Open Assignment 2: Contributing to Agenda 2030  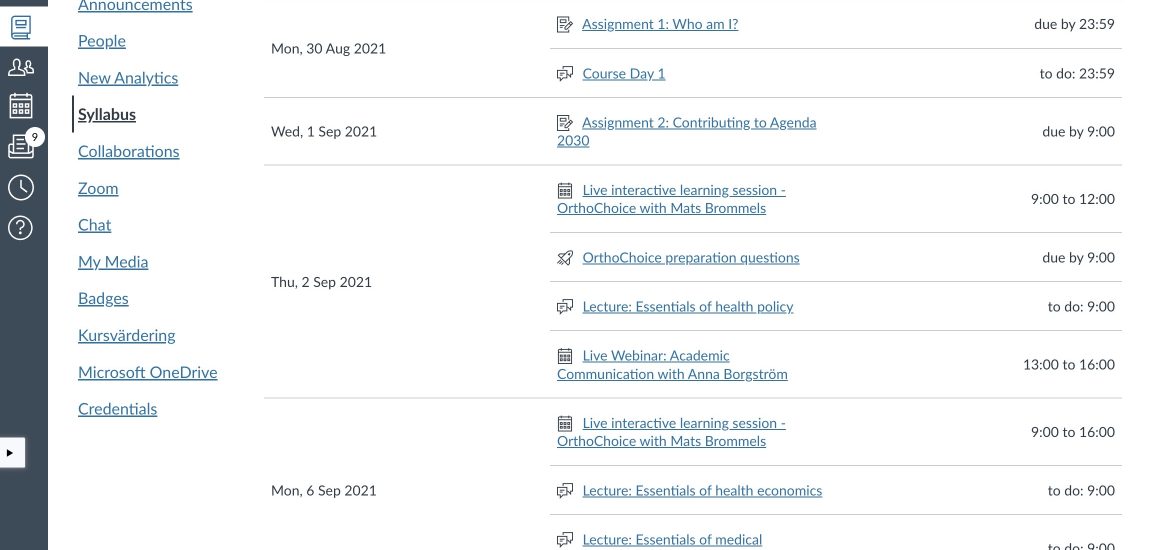click(686, 131)
